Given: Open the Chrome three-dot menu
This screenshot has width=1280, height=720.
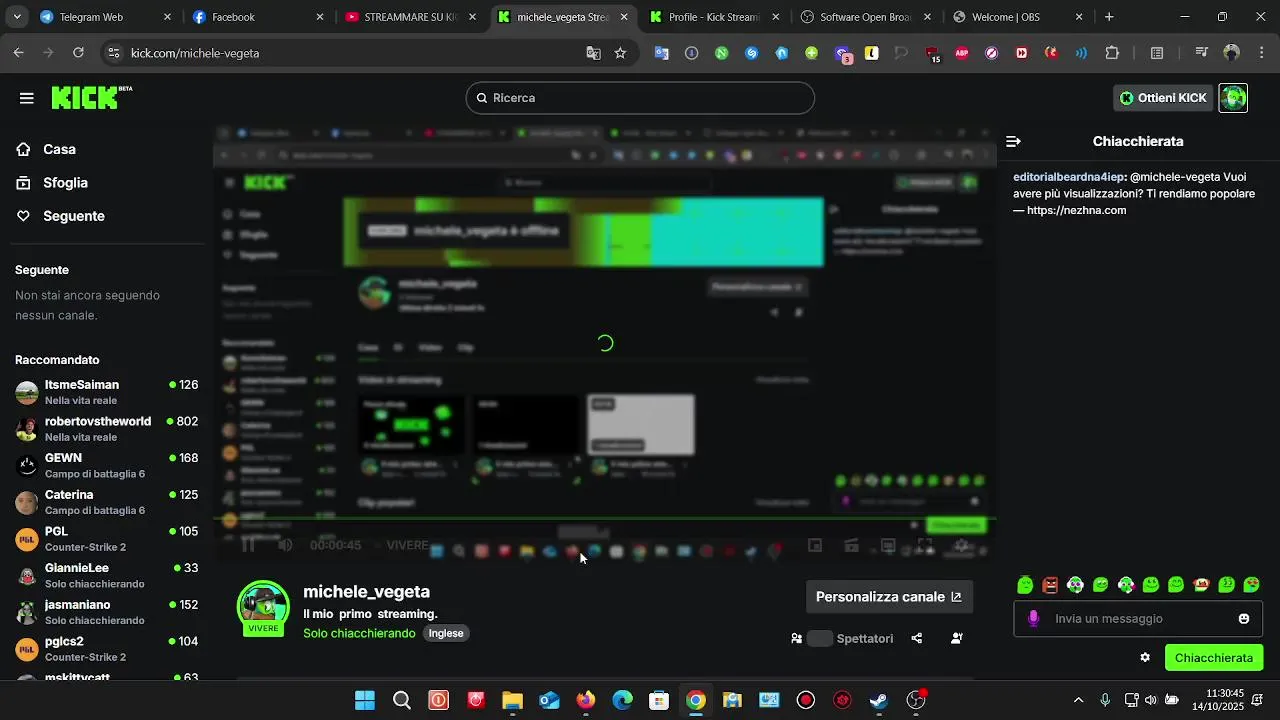Looking at the screenshot, I should [1262, 53].
